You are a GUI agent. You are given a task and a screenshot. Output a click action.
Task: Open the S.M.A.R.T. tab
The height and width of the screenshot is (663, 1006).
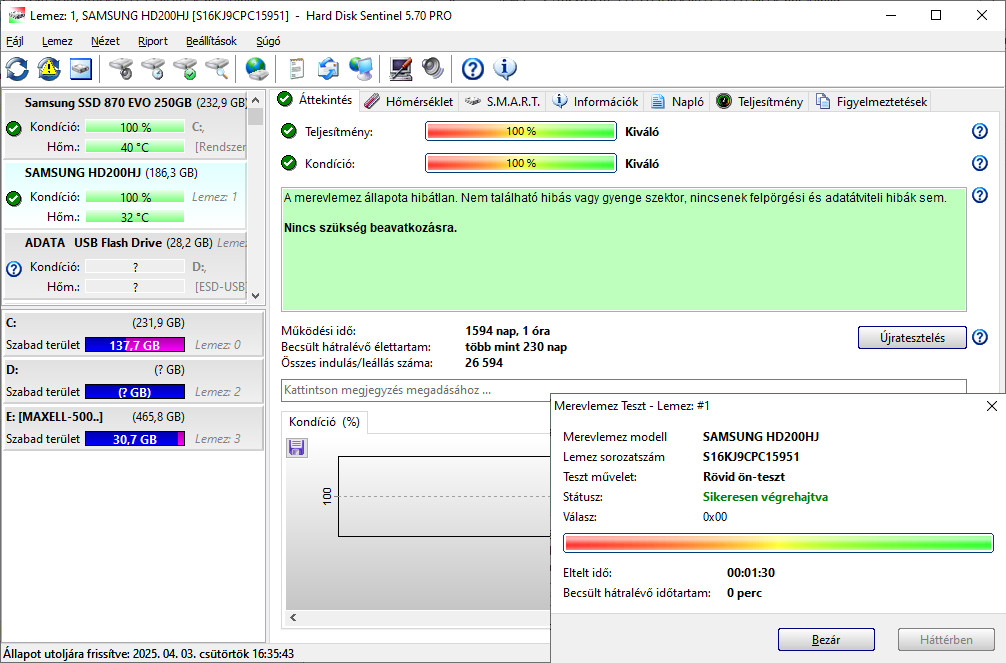(x=502, y=101)
